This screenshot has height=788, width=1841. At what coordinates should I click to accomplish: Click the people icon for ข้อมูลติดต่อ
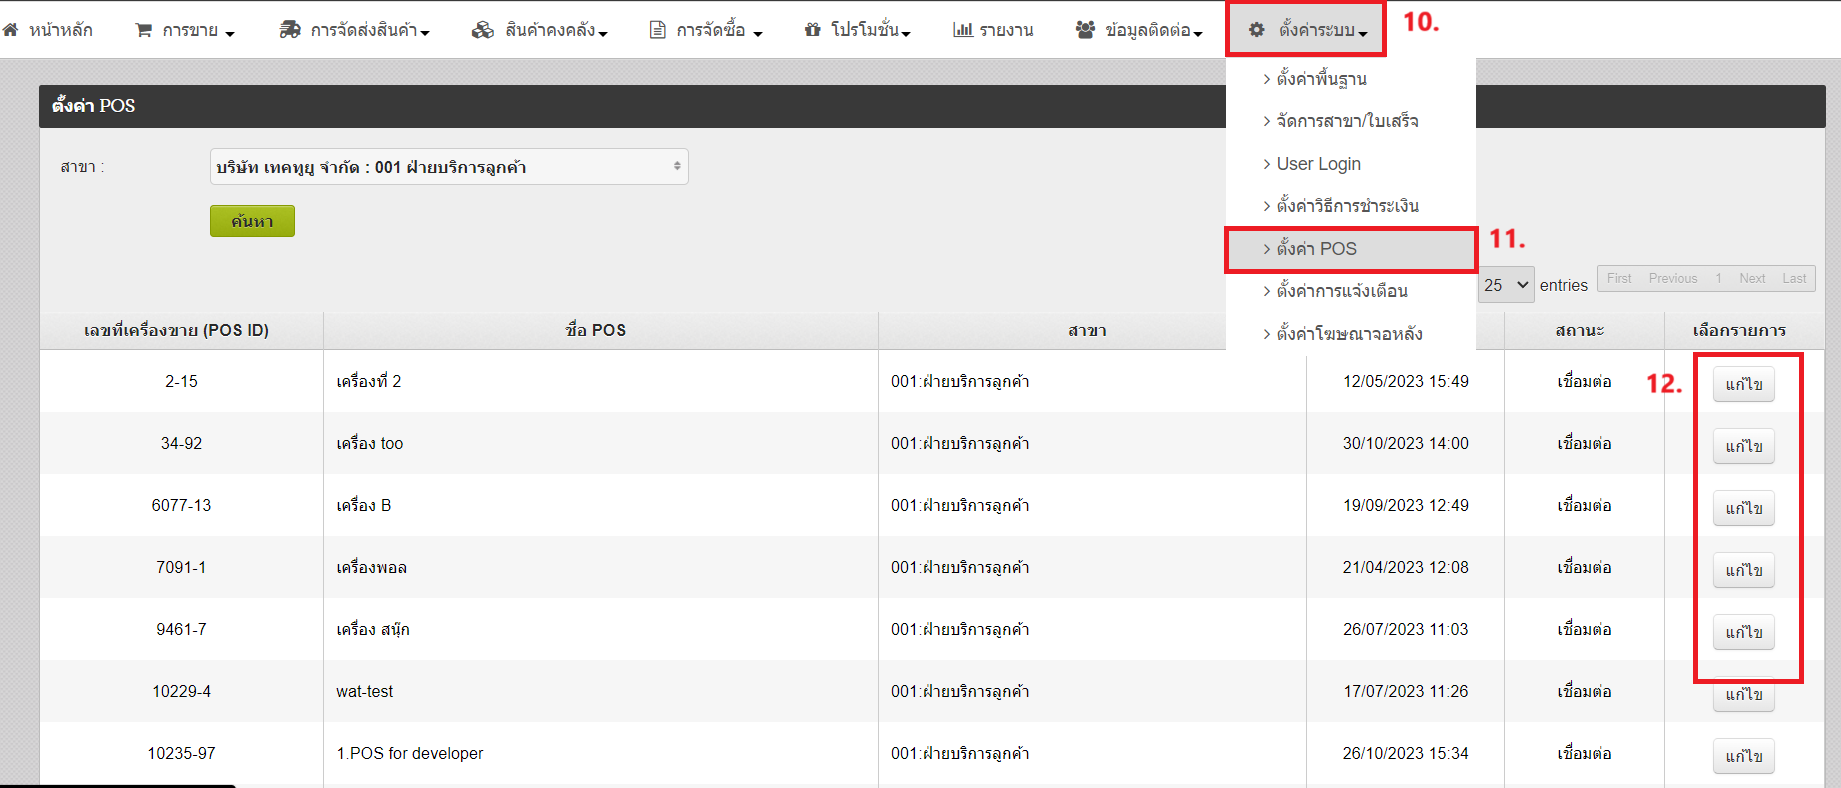point(1085,30)
